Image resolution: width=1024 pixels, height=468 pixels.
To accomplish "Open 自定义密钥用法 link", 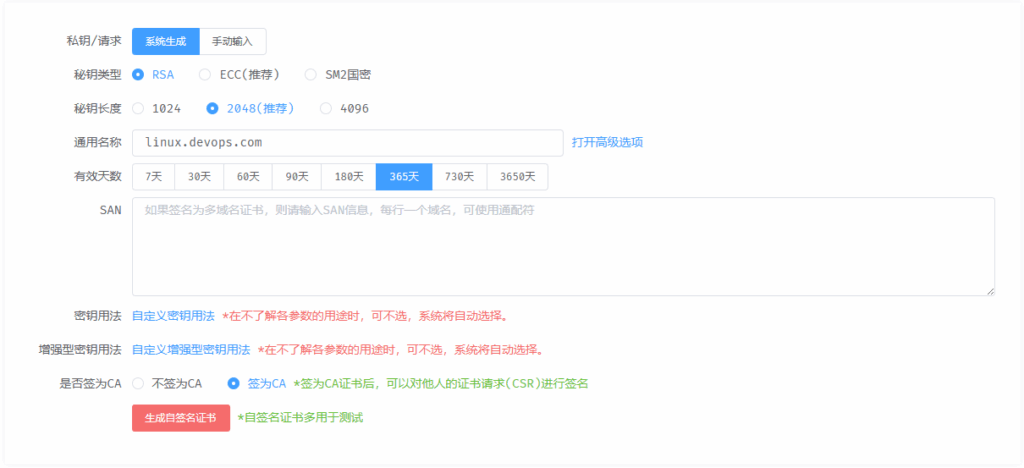I will point(173,316).
